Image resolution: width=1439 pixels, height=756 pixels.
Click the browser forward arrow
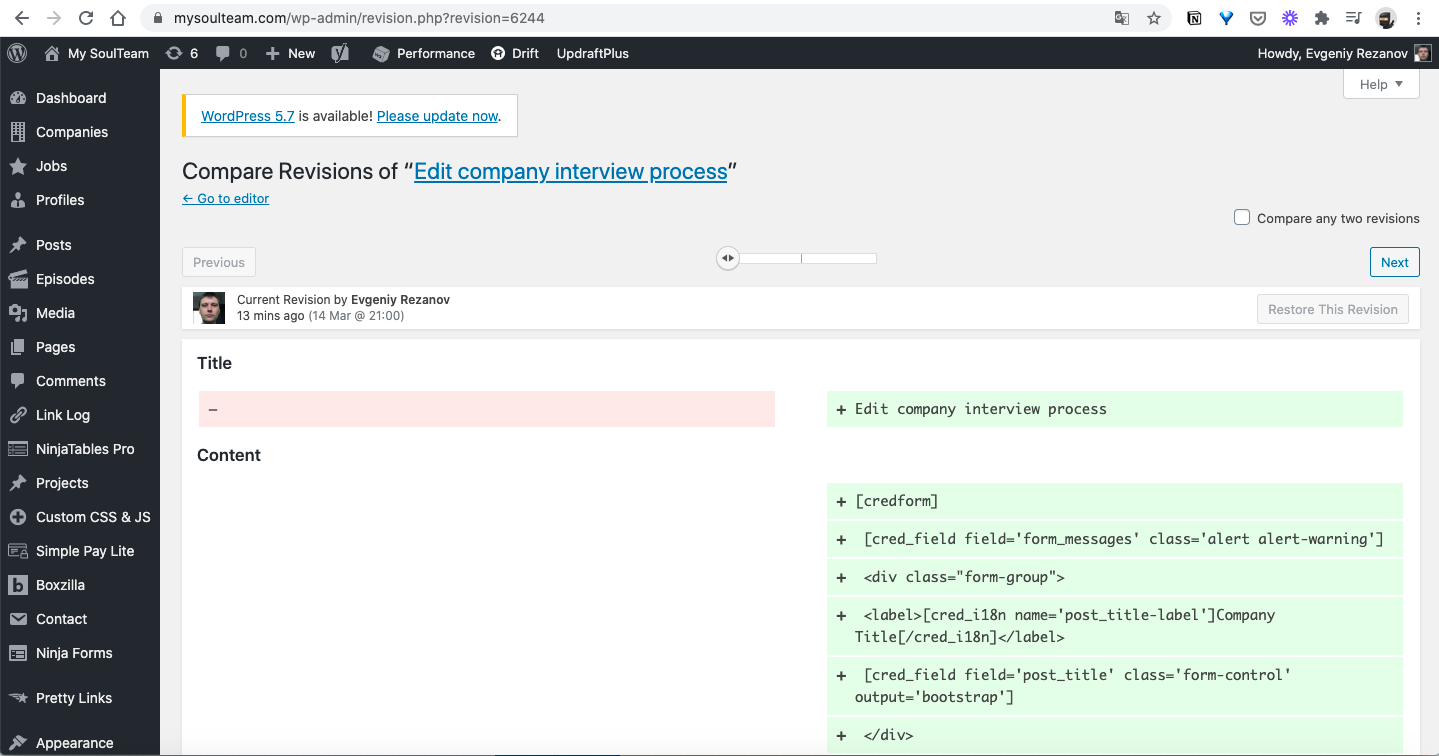[54, 18]
